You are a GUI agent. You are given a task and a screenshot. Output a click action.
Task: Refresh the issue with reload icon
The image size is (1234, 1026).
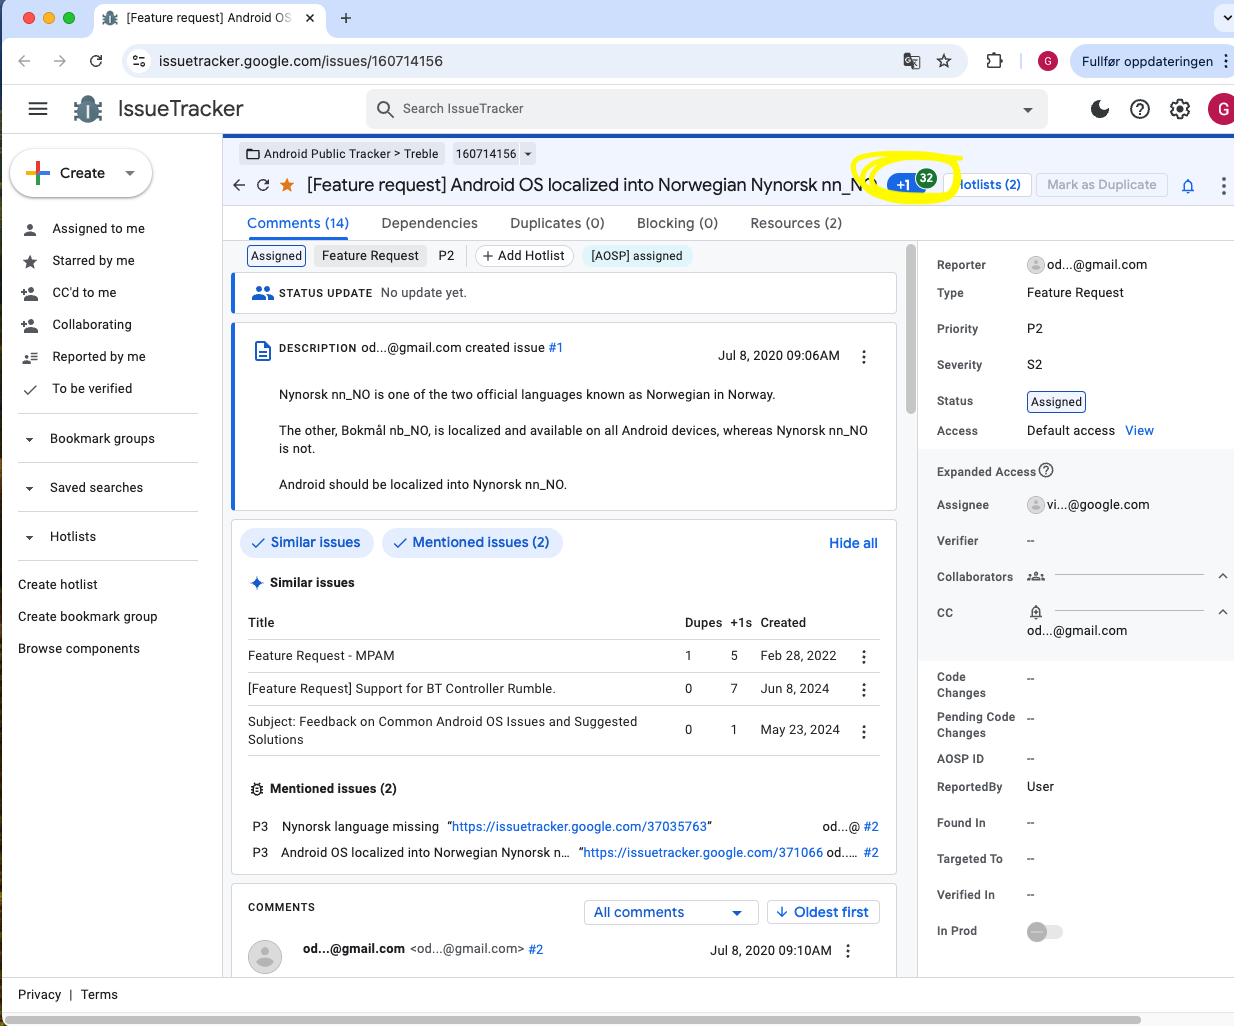point(263,185)
